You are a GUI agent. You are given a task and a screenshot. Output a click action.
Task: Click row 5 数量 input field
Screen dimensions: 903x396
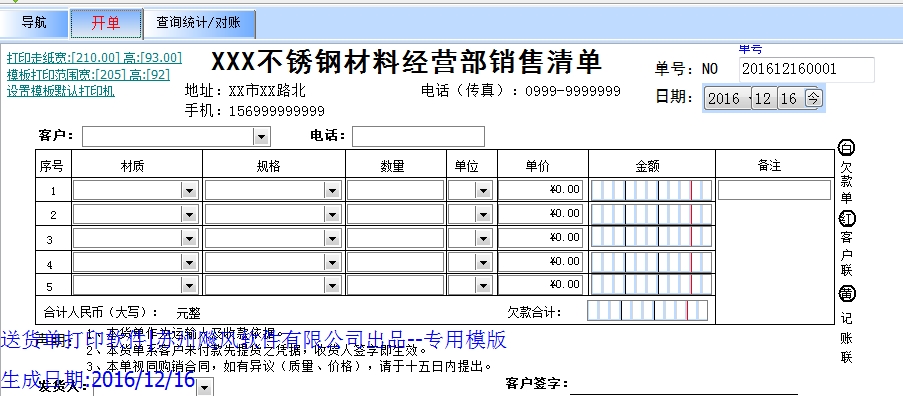[x=396, y=285]
